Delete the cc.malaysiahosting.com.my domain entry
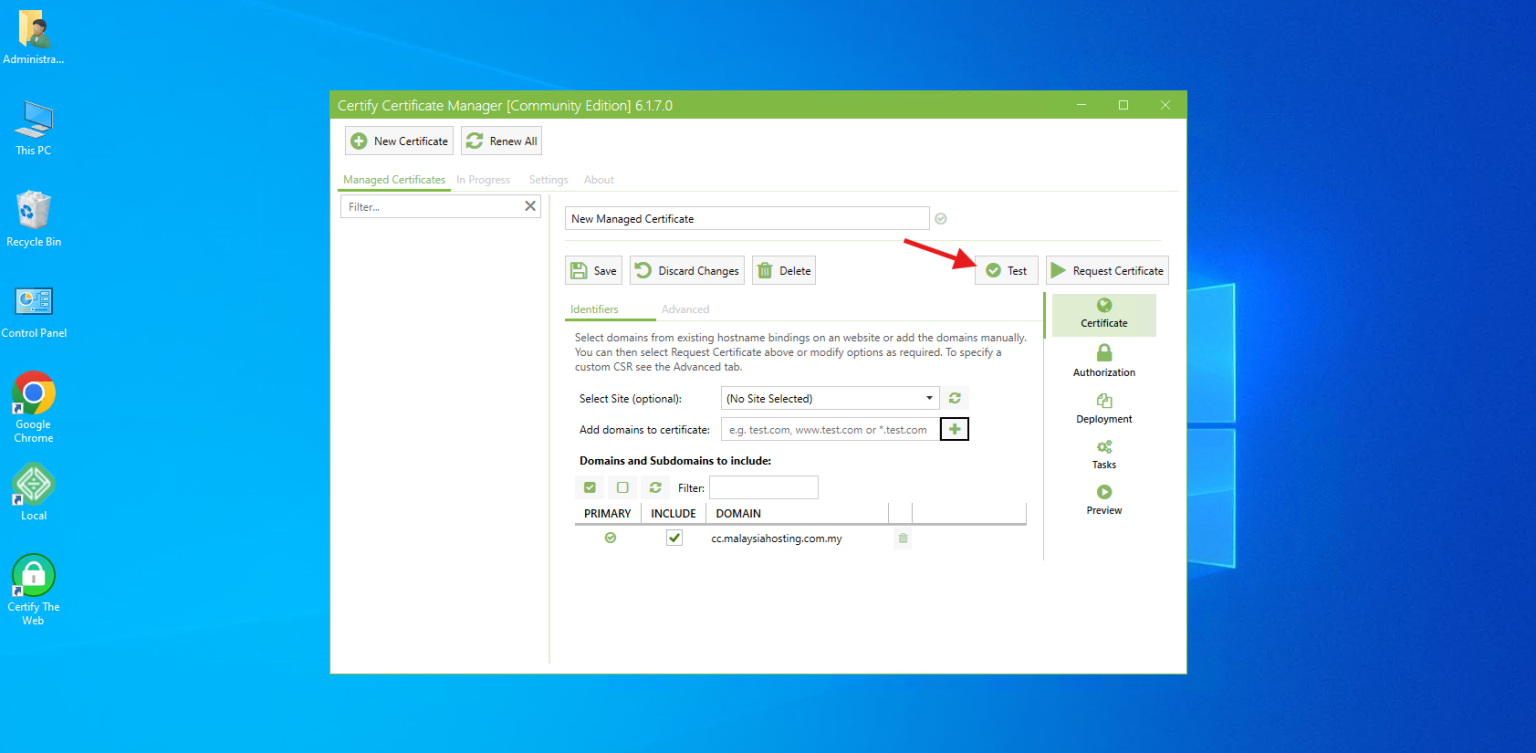 coord(902,538)
